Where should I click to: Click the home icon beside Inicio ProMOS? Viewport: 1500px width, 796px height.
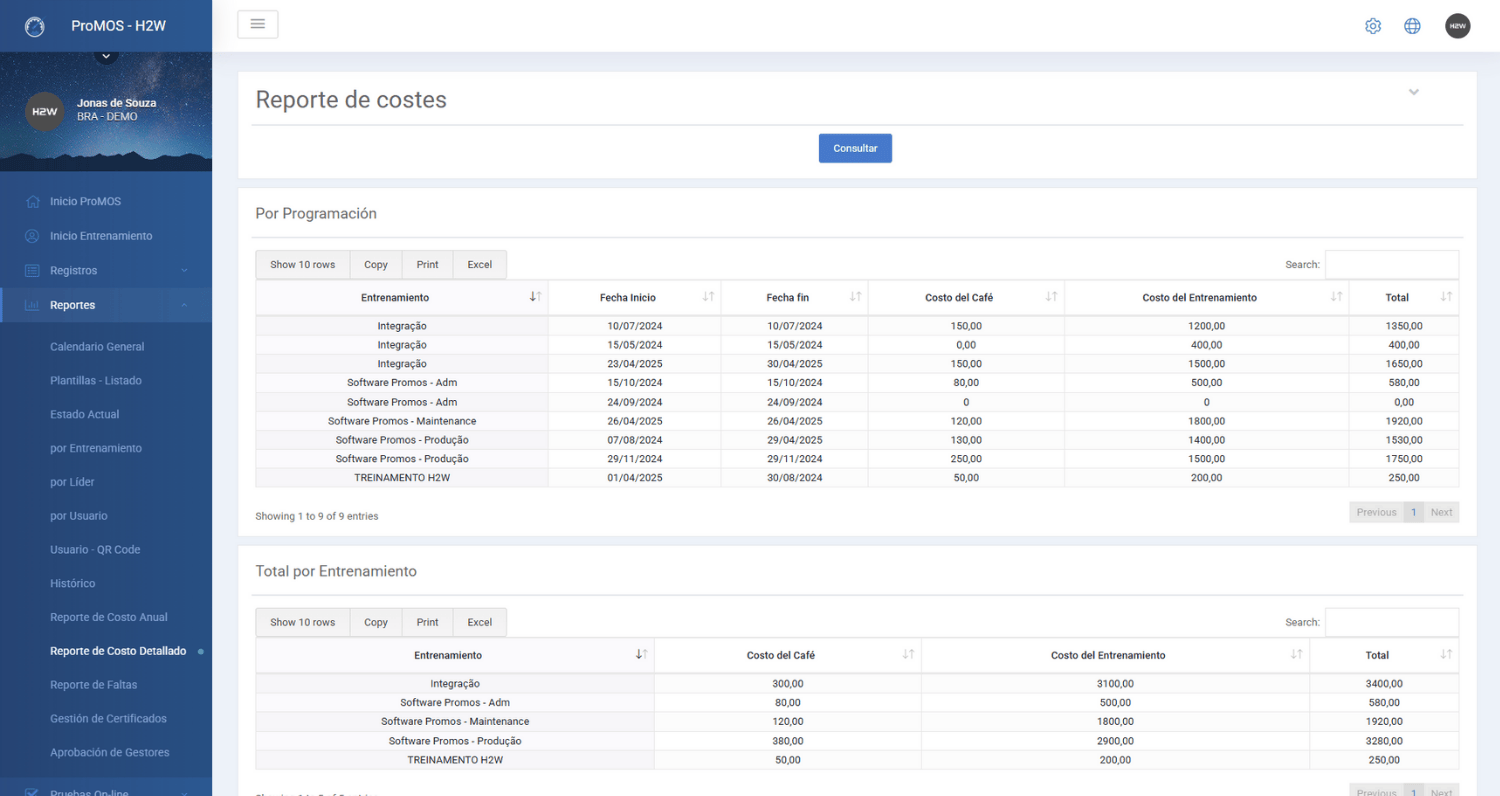click(x=32, y=201)
